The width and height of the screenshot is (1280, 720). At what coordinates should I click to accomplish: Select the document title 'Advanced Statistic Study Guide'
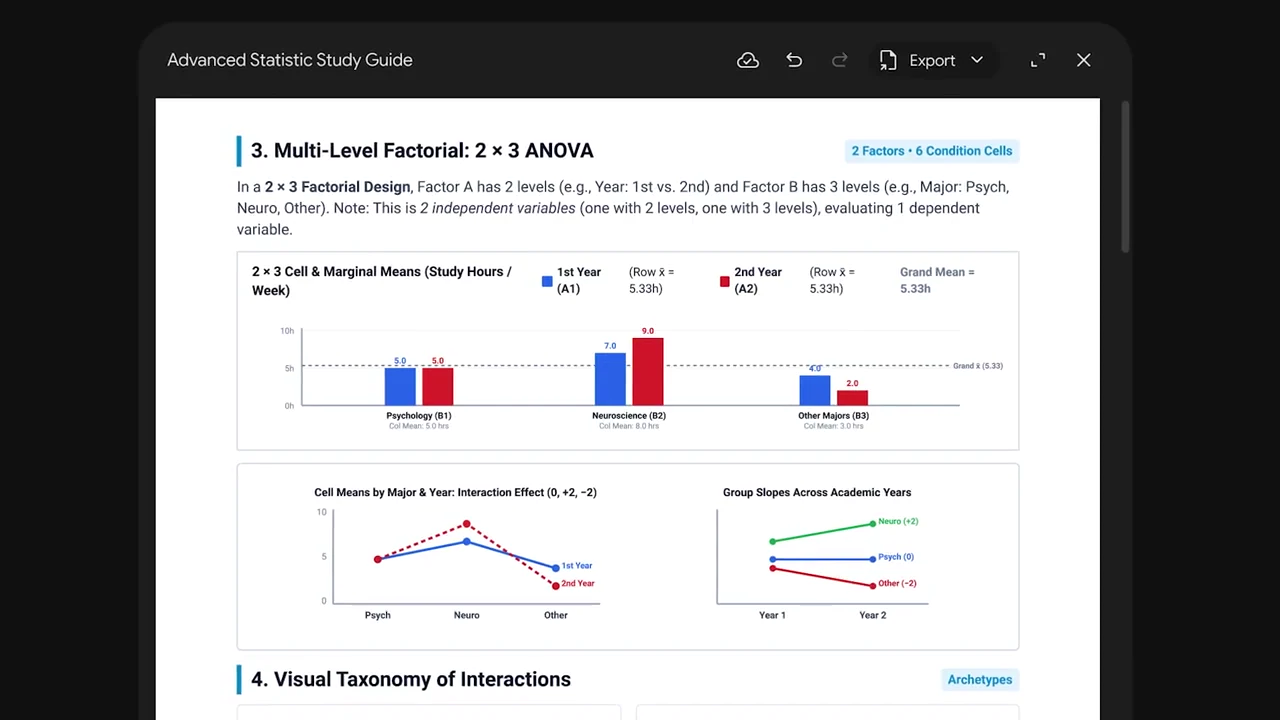290,60
